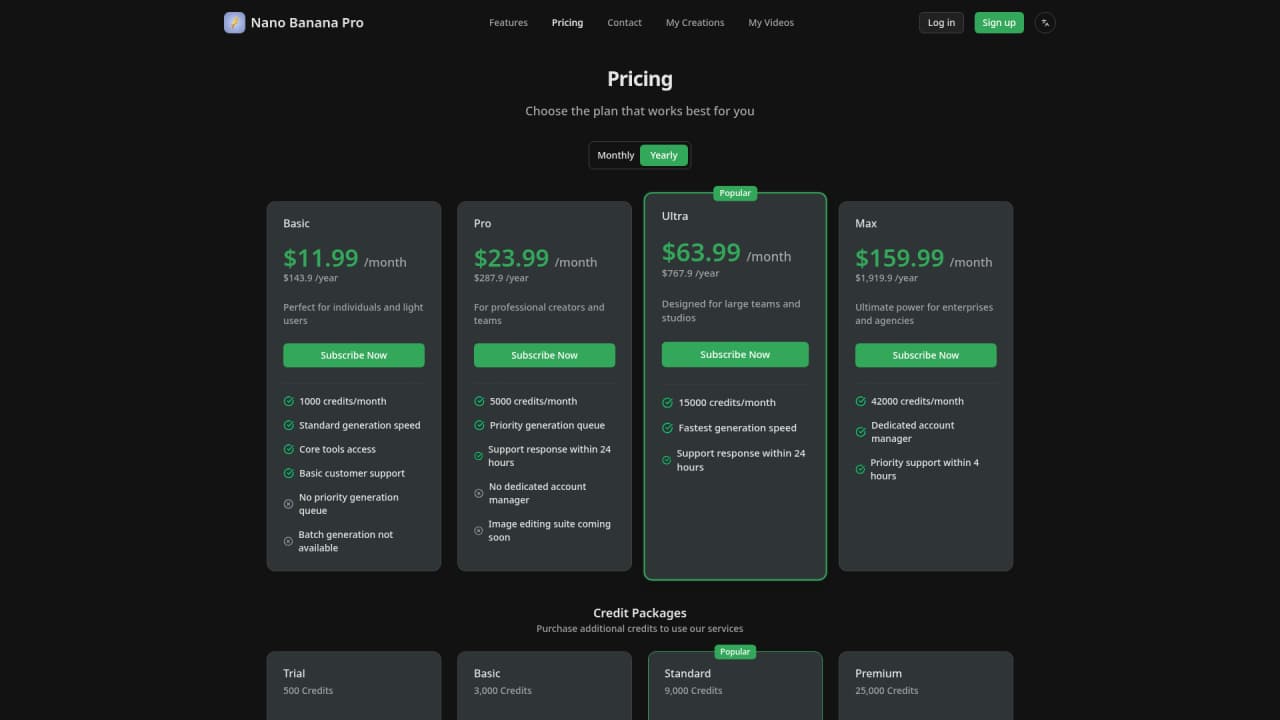This screenshot has height=720, width=1280.
Task: Click the checkmark beside Priority generation queue
Action: point(479,425)
